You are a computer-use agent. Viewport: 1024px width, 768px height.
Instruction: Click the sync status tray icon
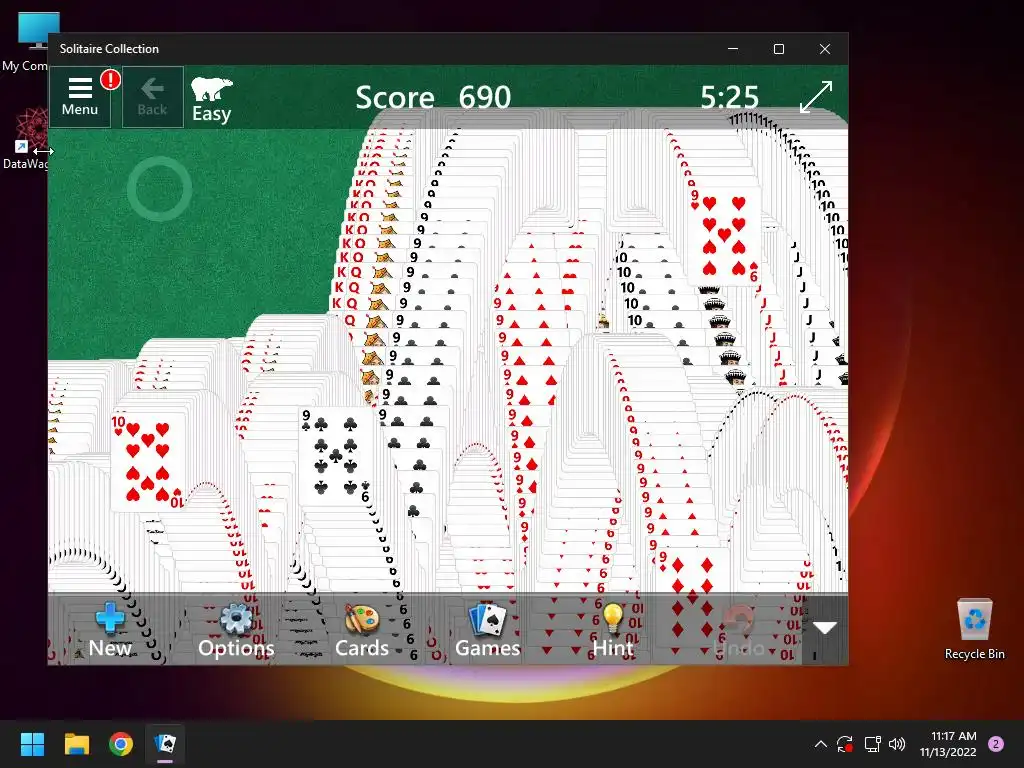pyautogui.click(x=845, y=744)
